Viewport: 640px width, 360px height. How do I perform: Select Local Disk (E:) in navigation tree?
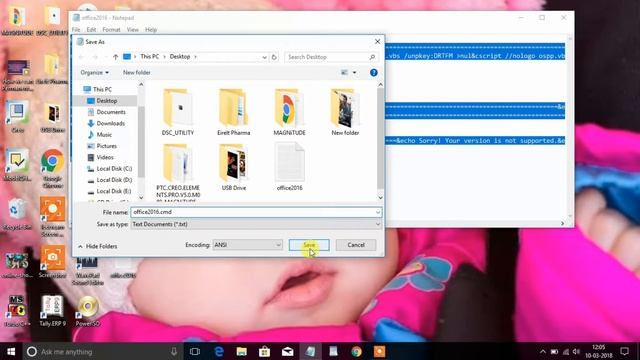113,191
